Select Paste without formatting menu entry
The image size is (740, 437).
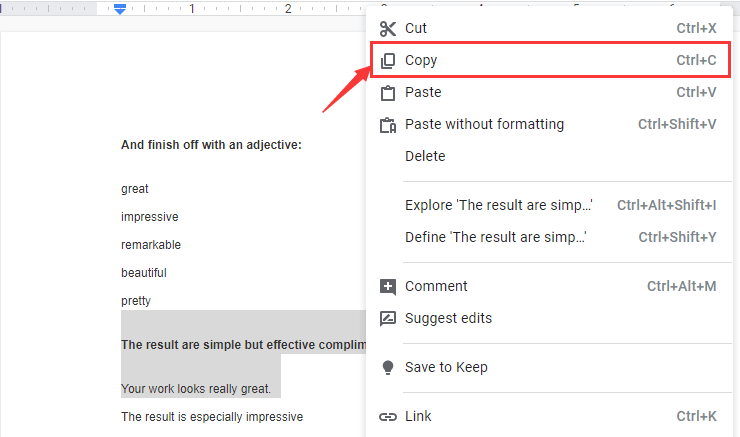click(484, 125)
